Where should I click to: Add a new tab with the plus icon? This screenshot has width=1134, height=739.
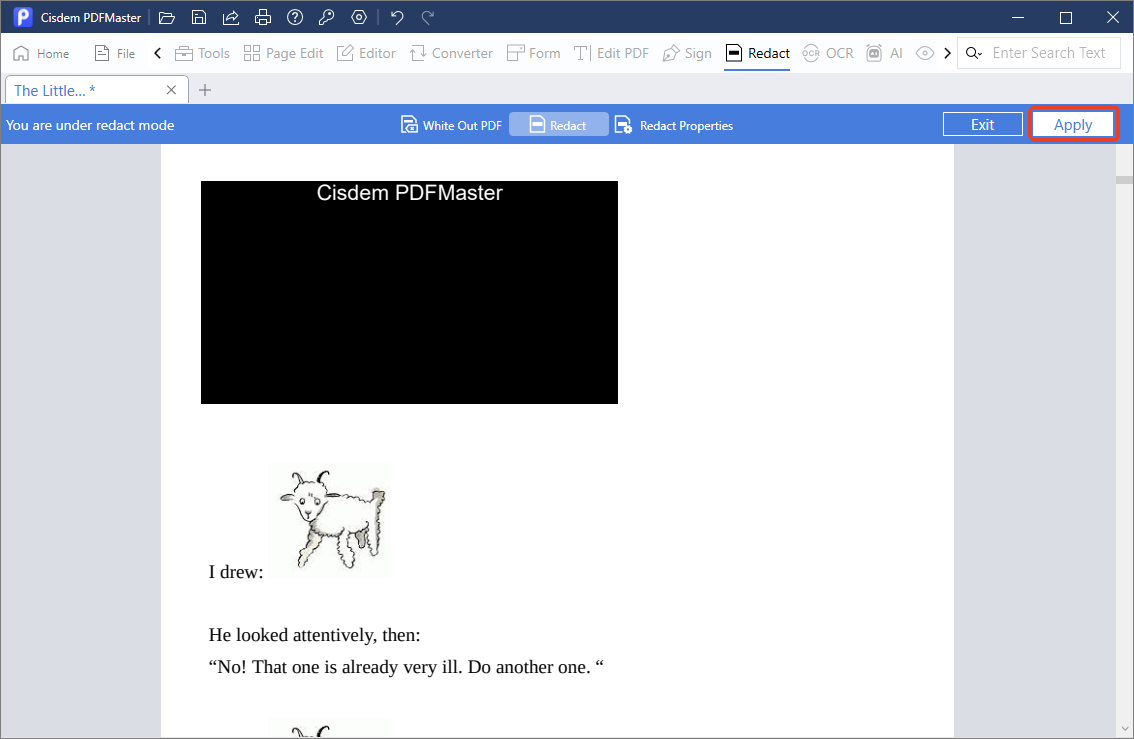click(x=205, y=90)
